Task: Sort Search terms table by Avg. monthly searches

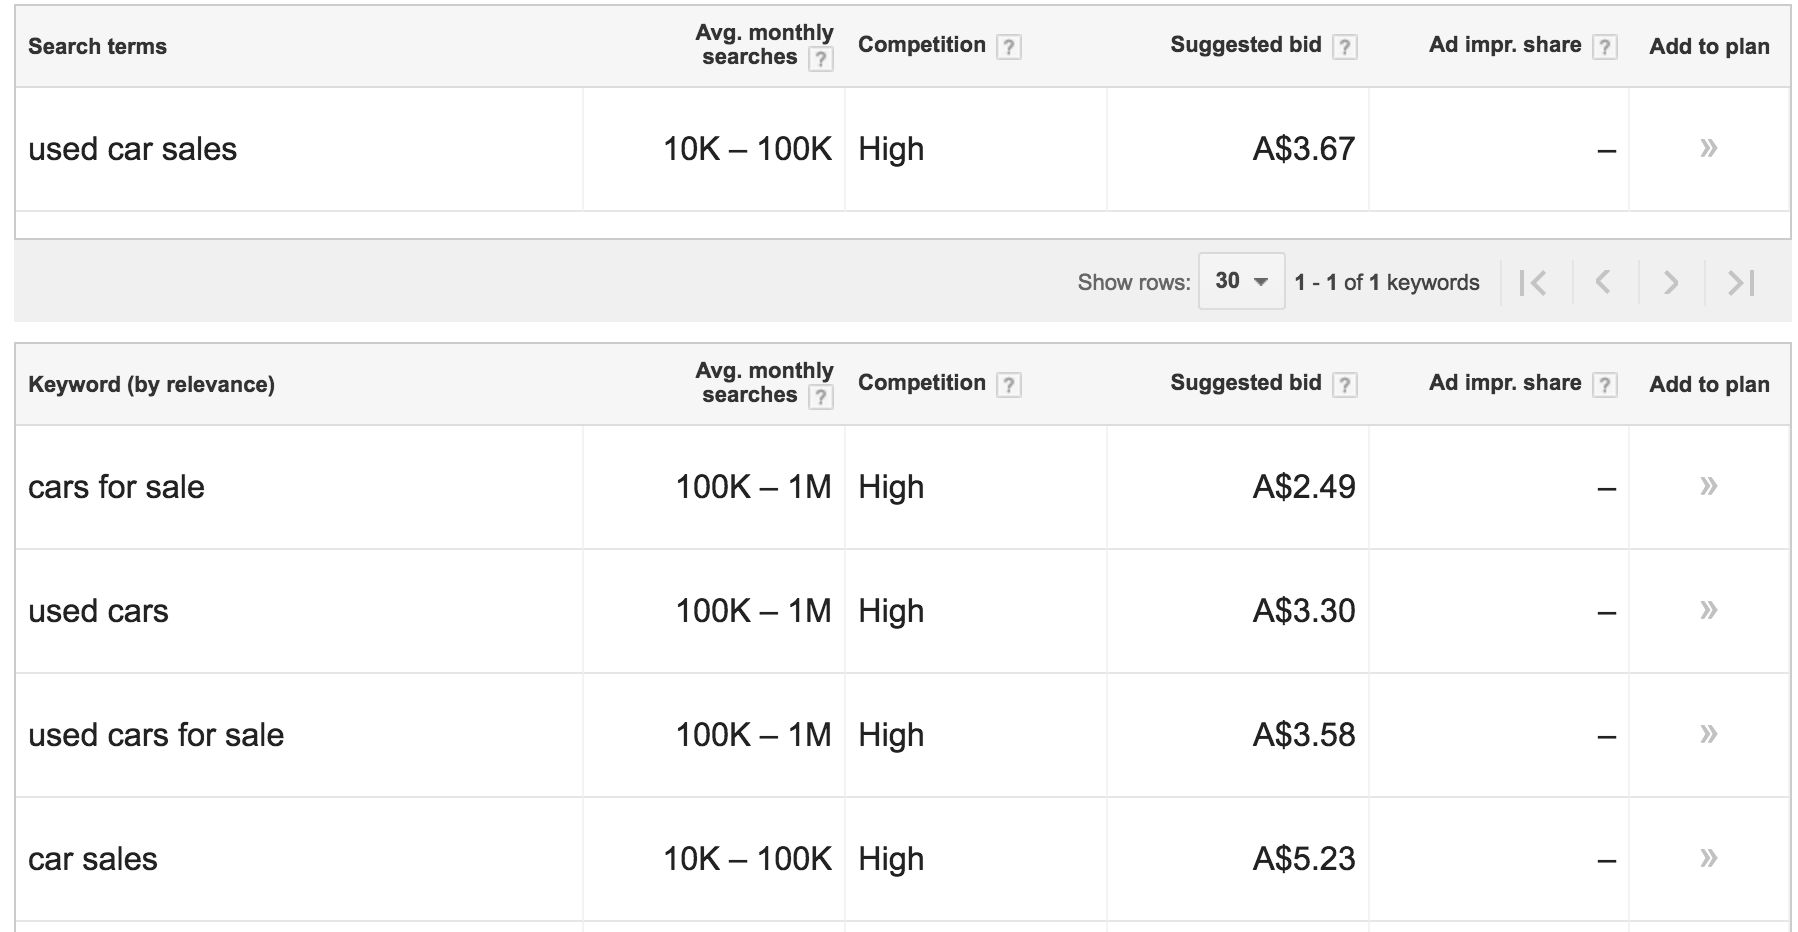Action: (764, 45)
